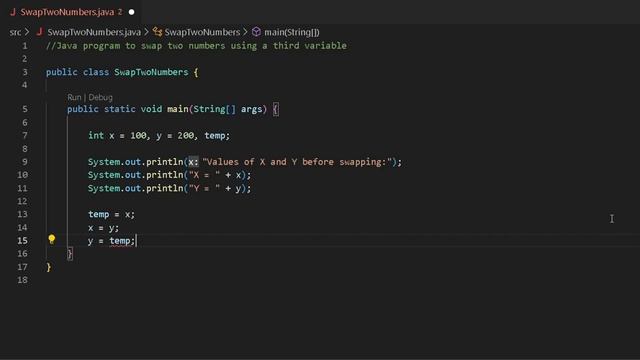Click System on line 11
Image resolution: width=640 pixels, height=360 pixels.
point(104,188)
